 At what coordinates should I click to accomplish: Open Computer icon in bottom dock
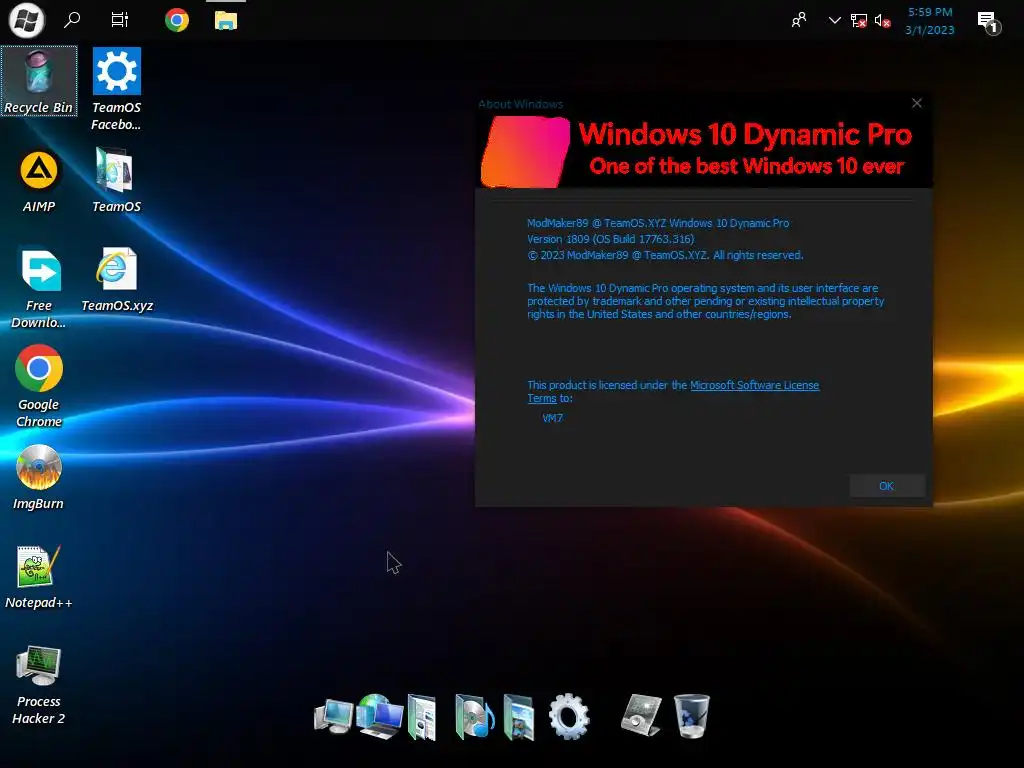[x=332, y=716]
